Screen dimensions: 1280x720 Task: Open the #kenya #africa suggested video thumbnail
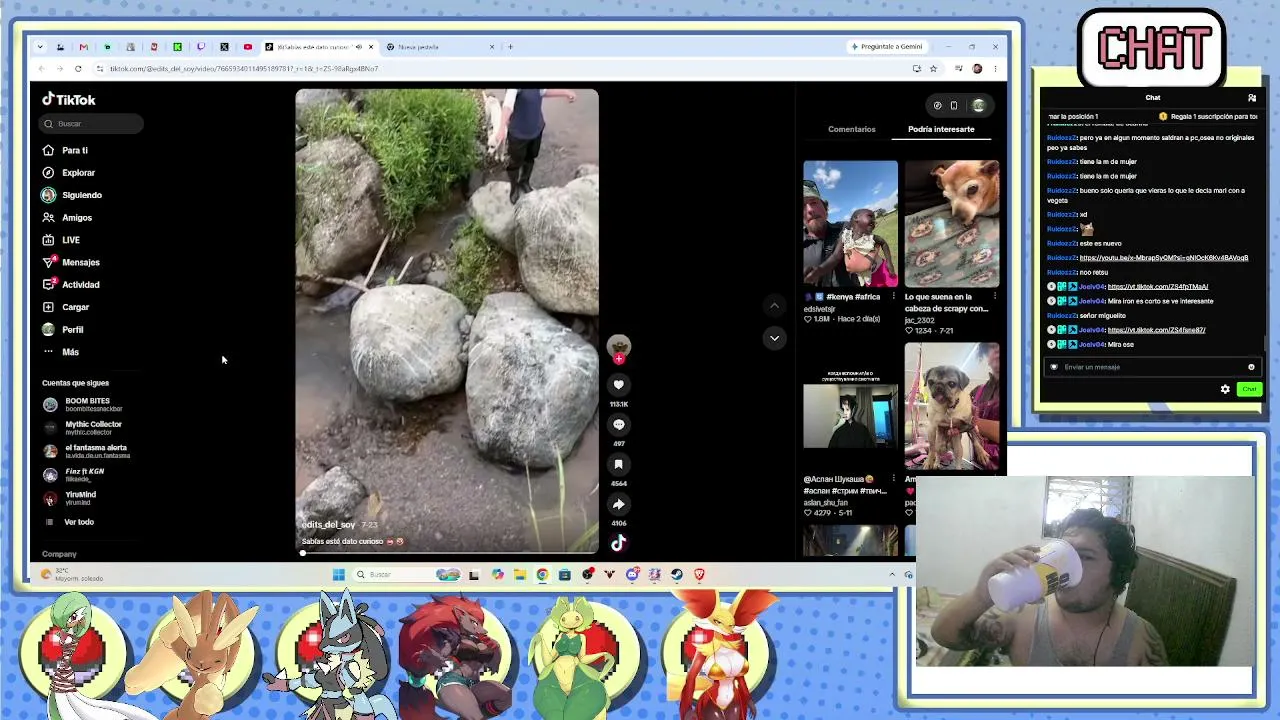(851, 224)
